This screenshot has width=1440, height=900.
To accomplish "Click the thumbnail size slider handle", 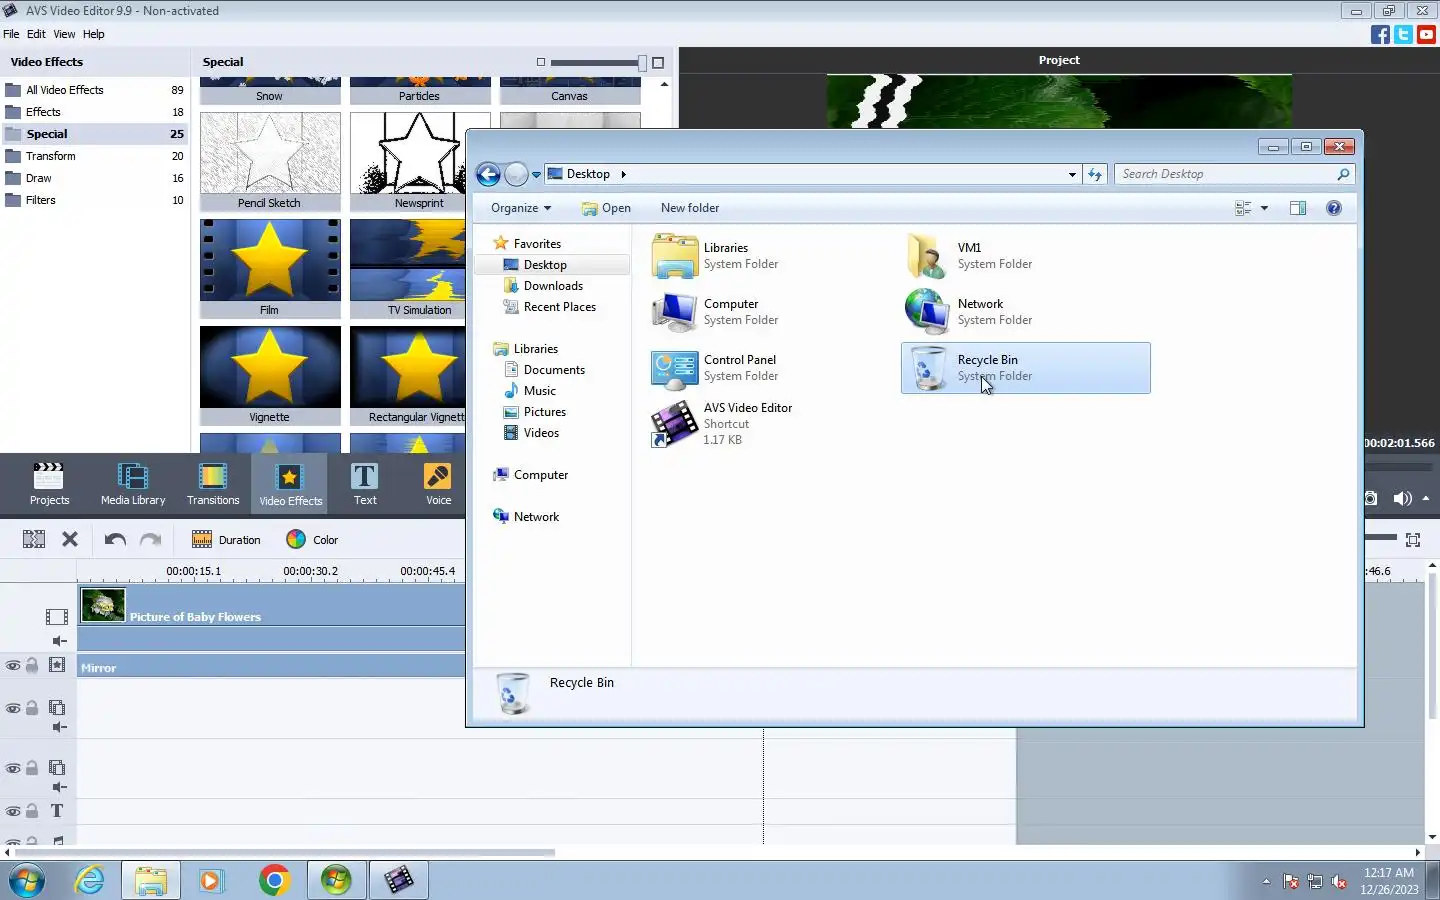I will [x=642, y=62].
